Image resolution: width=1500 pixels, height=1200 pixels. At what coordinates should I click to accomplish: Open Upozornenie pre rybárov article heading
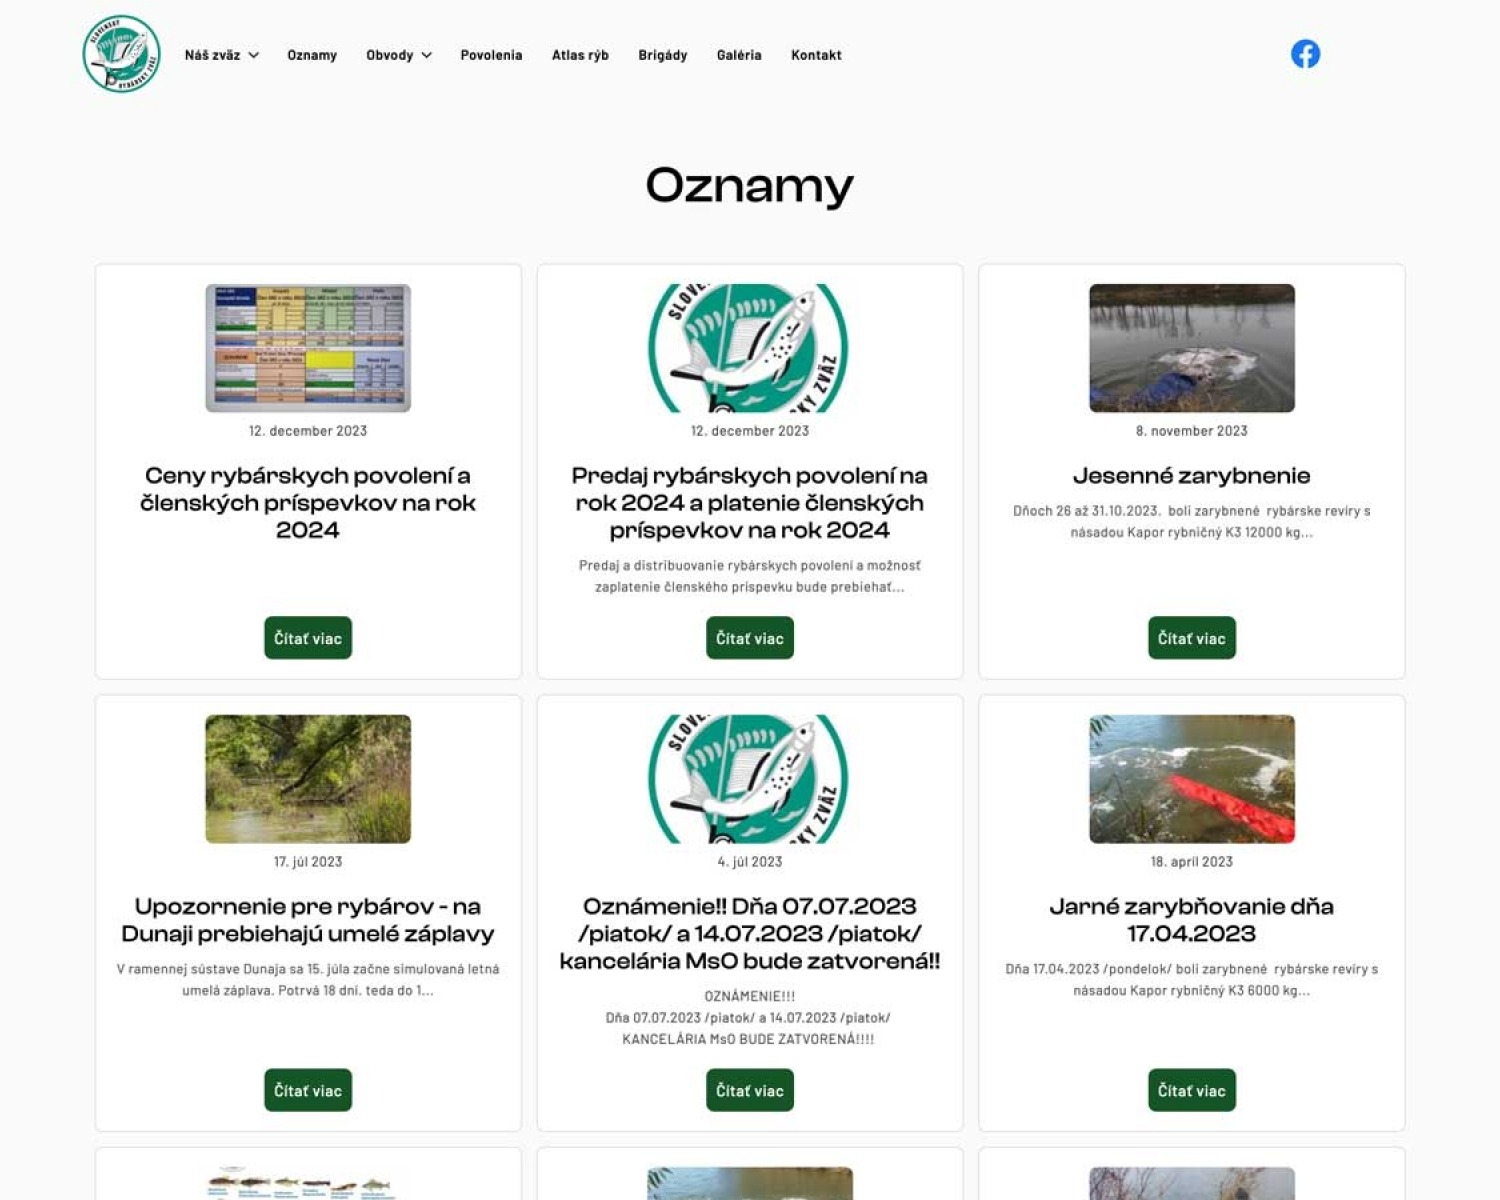(x=308, y=920)
